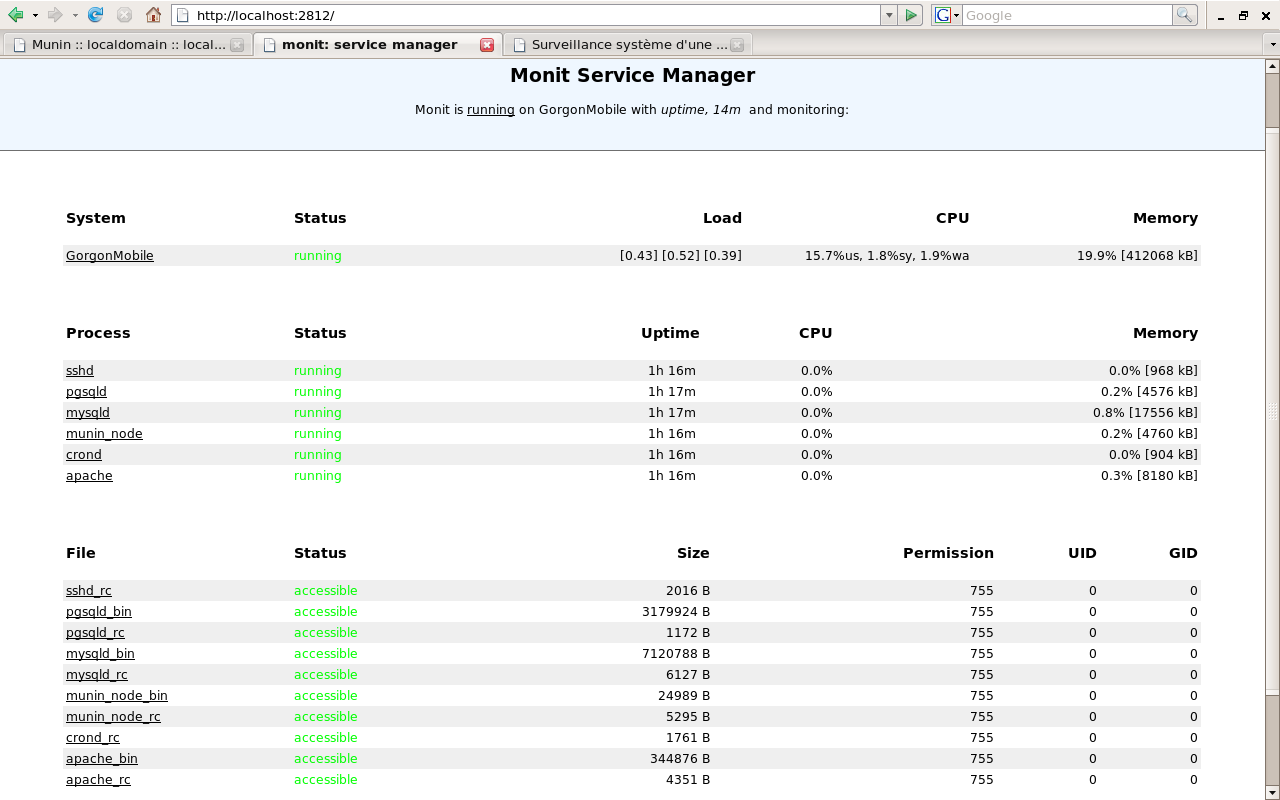Open the Google search engine selector
Screen dimensions: 1280x800
coord(947,15)
